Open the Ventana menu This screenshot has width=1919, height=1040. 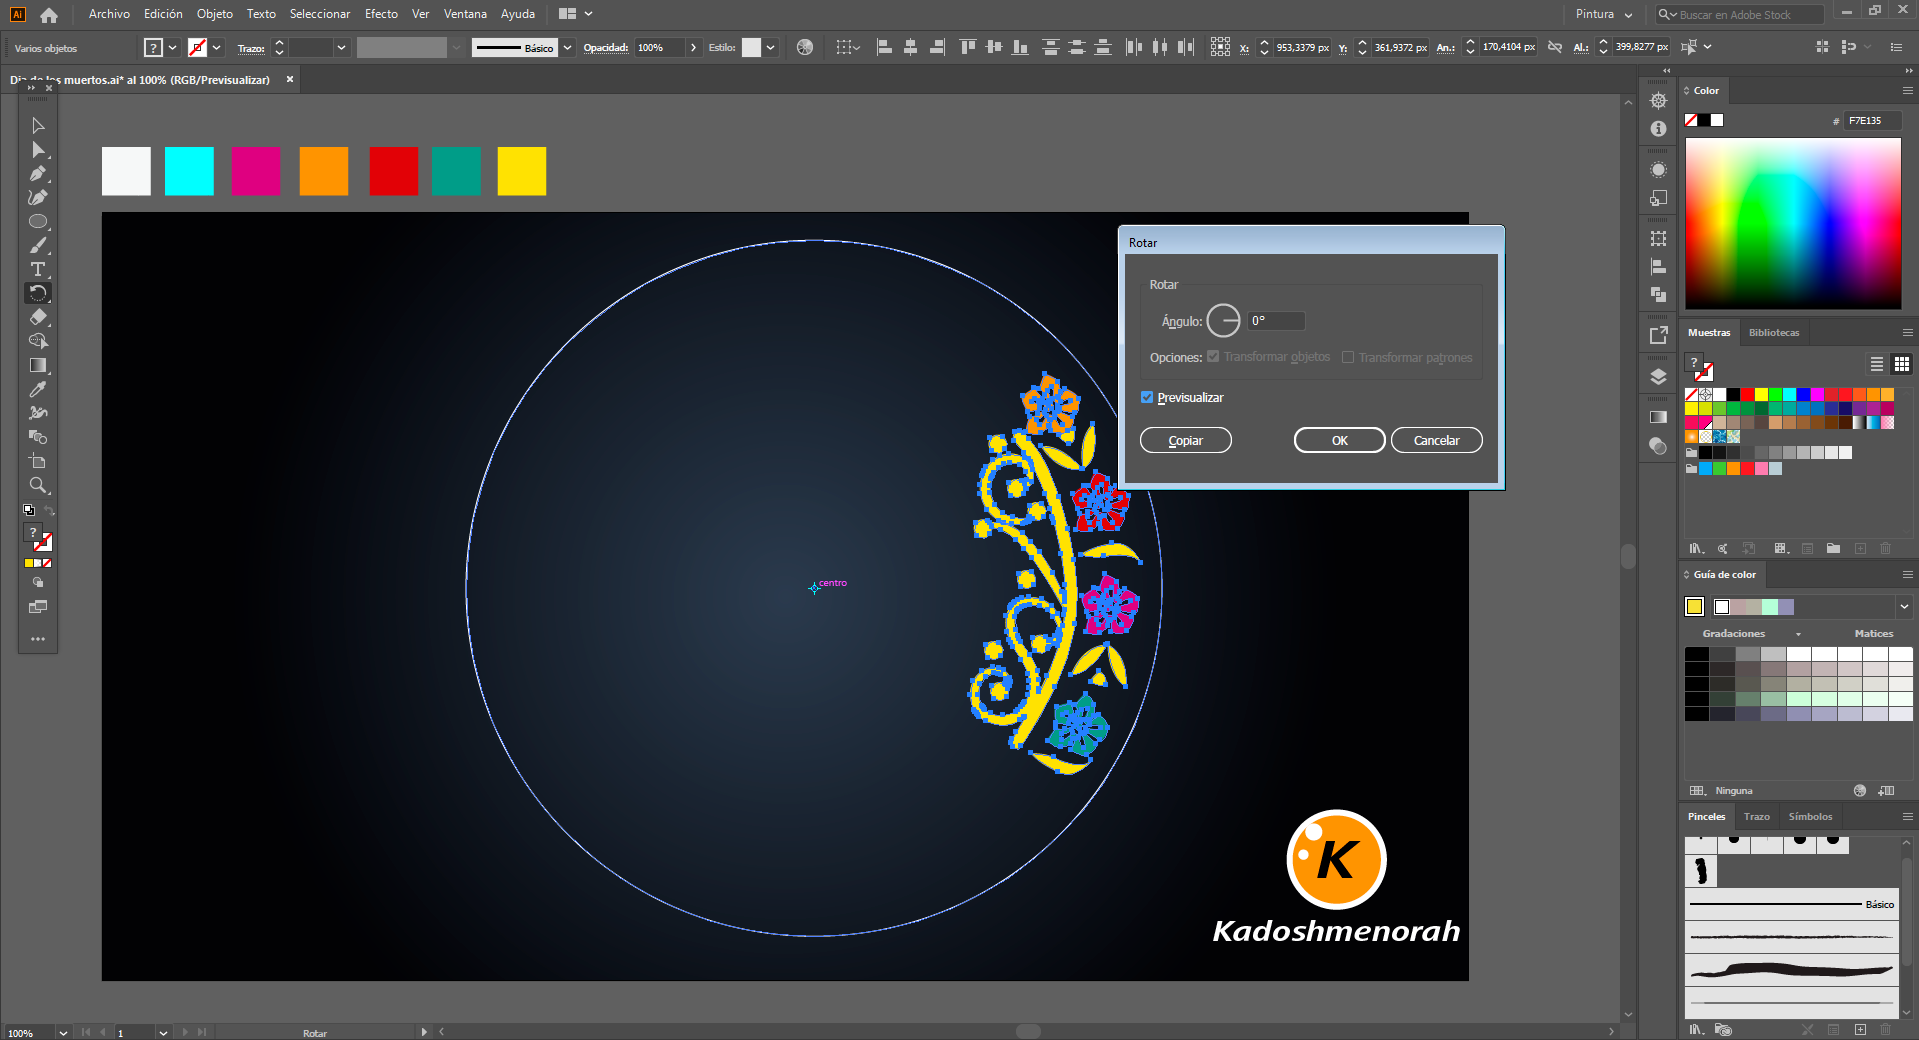(x=465, y=14)
